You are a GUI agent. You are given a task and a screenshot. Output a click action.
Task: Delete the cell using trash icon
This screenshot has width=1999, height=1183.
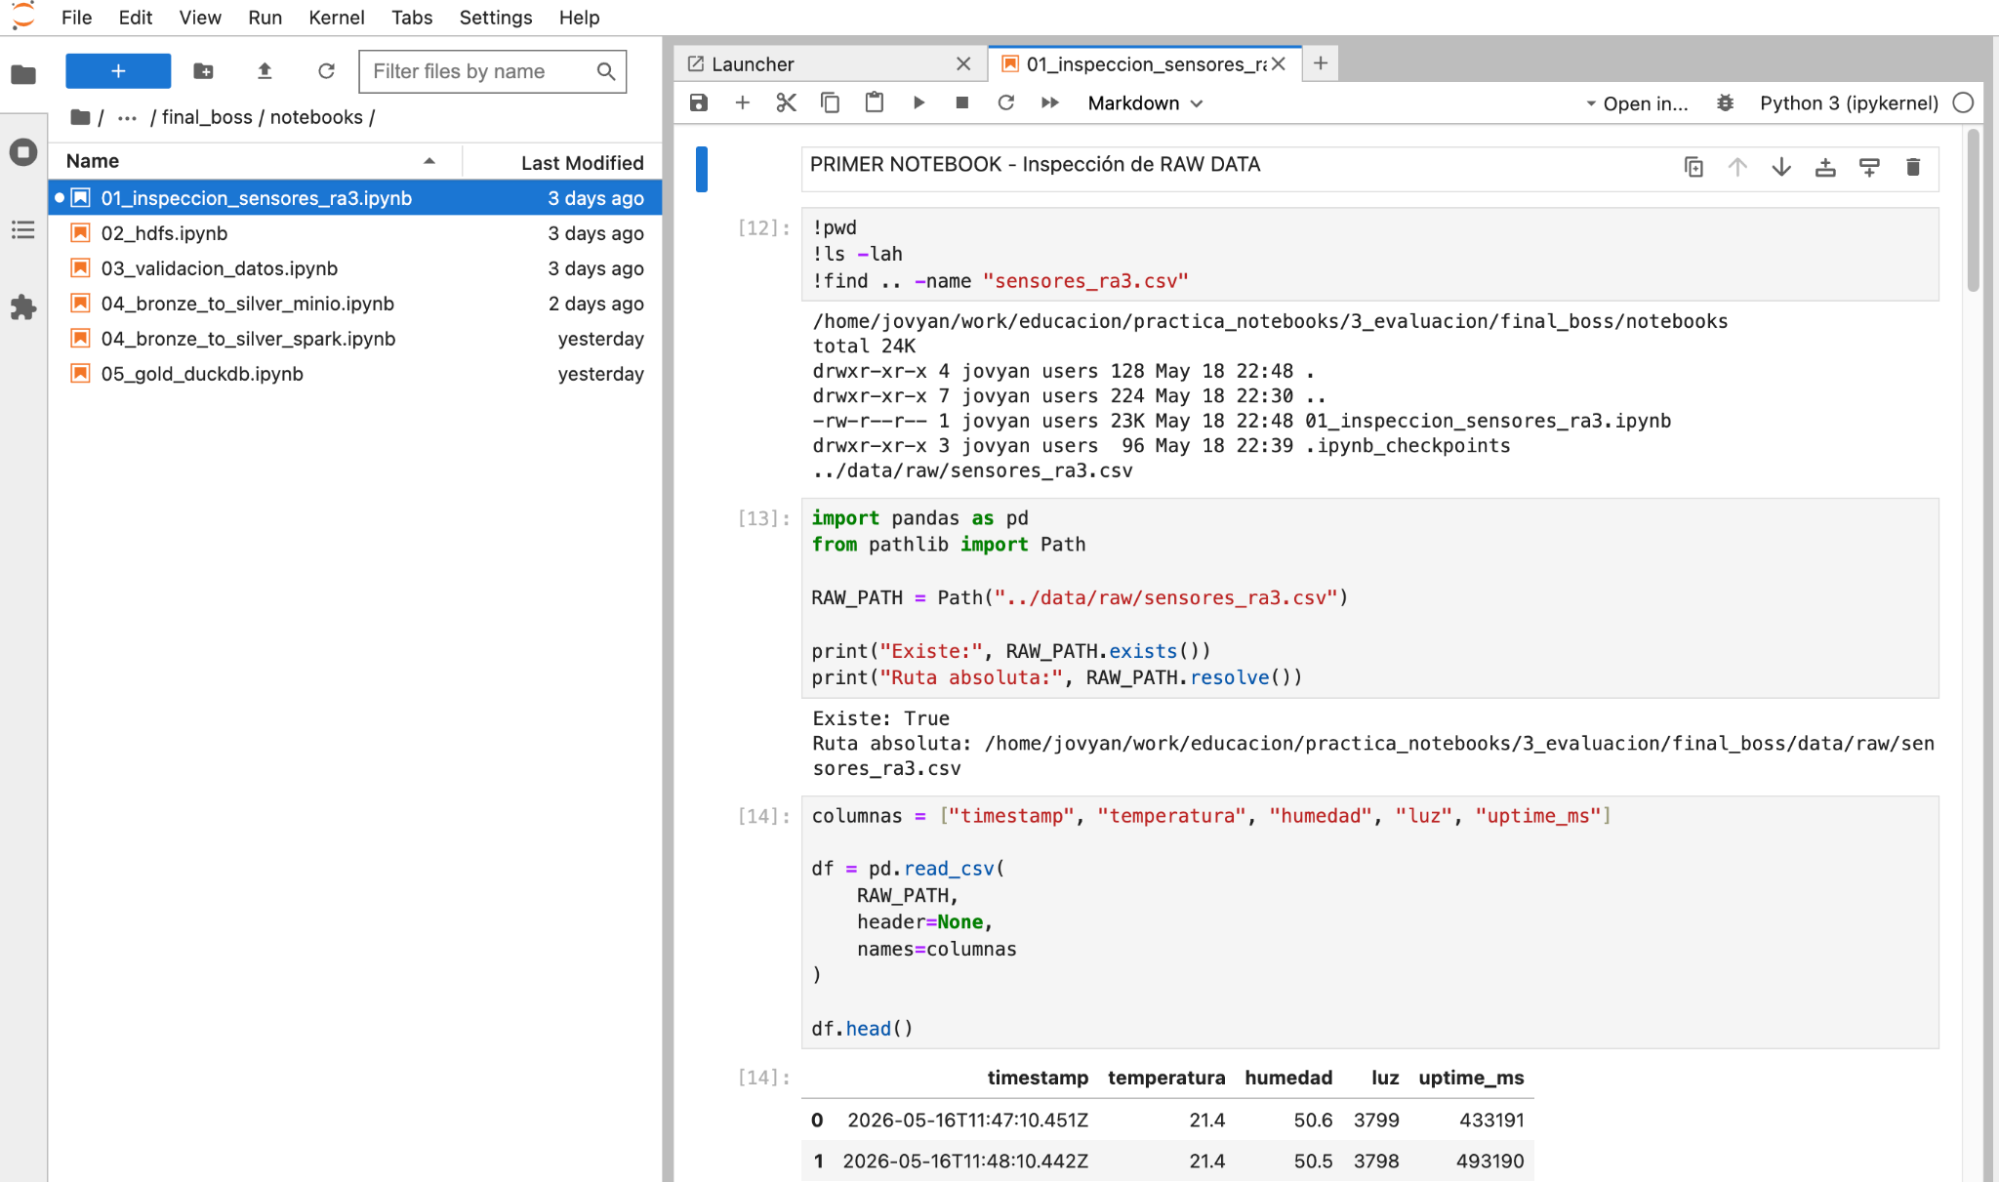1913,167
